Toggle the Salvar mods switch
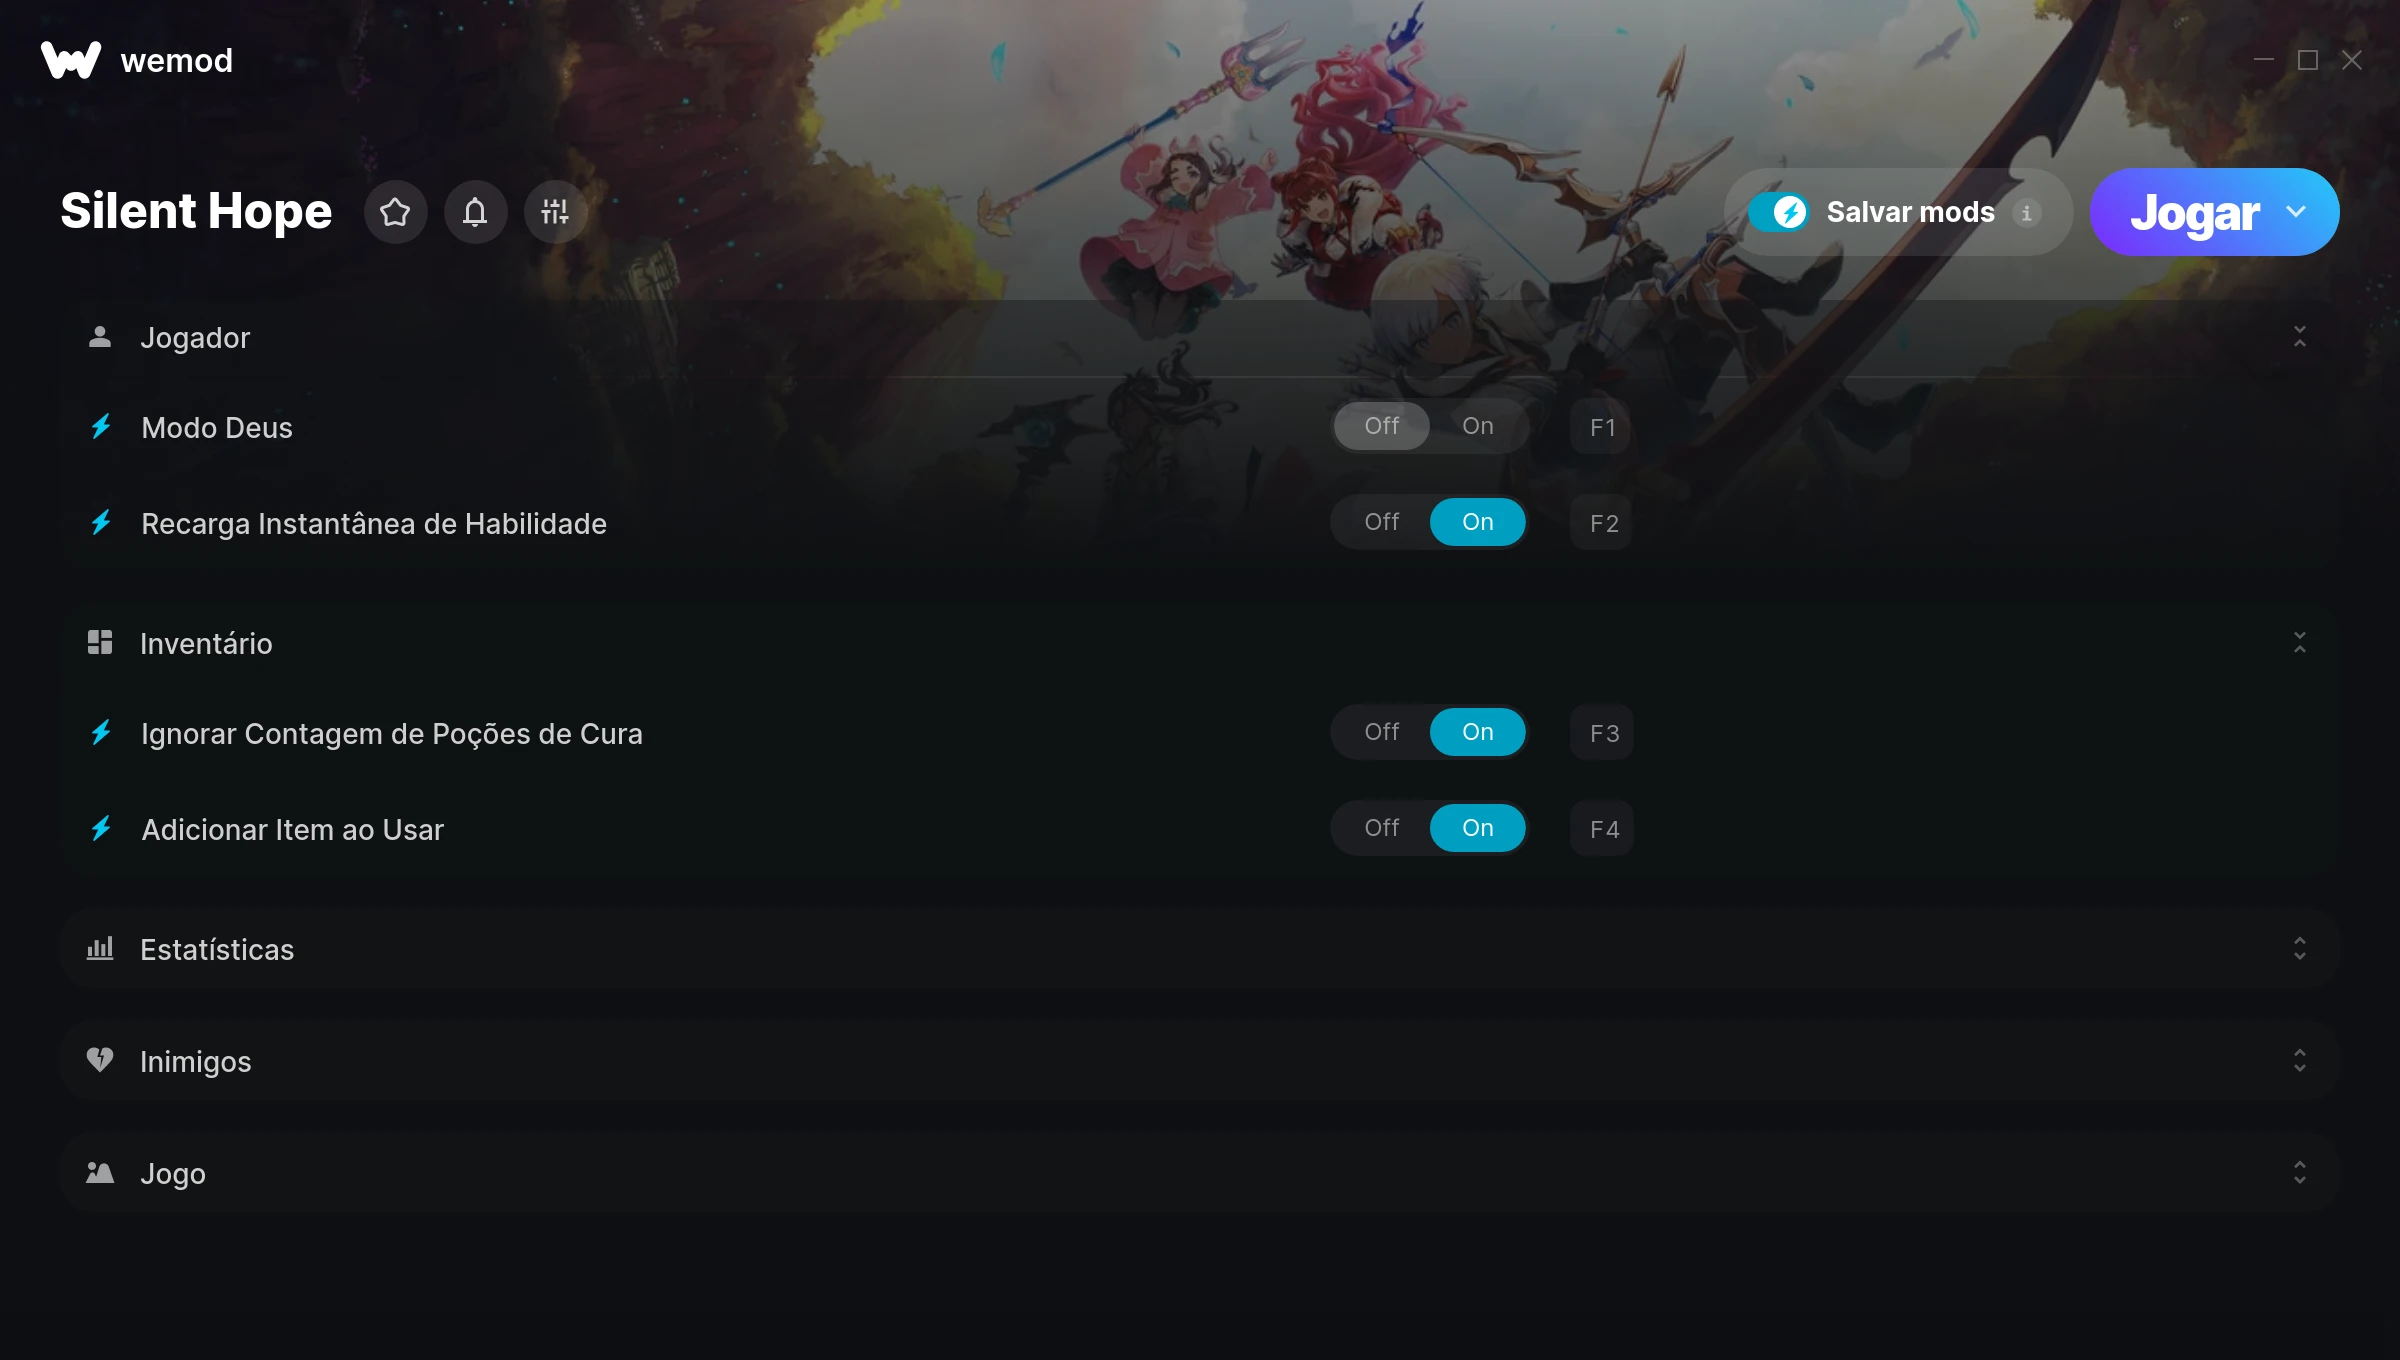 pyautogui.click(x=1778, y=212)
